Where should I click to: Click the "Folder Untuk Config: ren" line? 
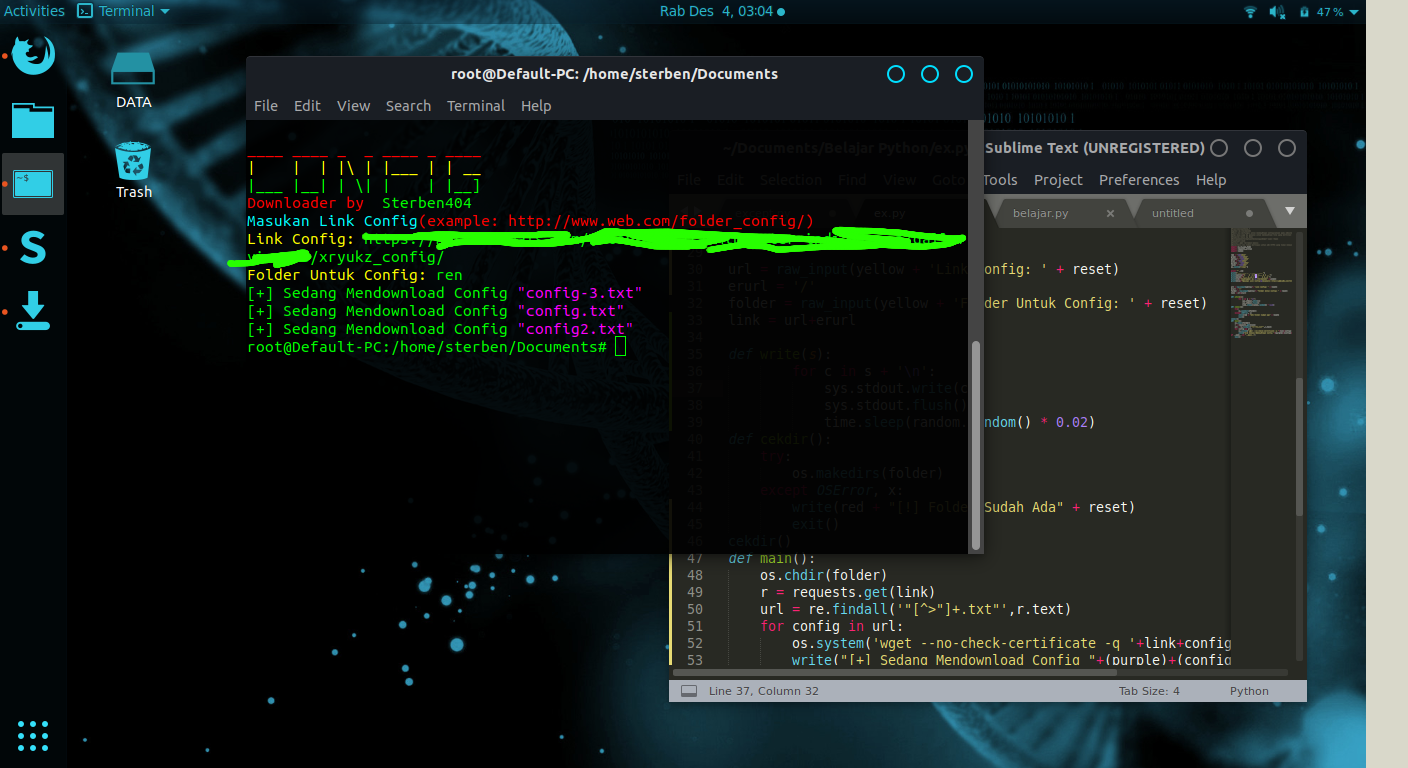tap(355, 275)
